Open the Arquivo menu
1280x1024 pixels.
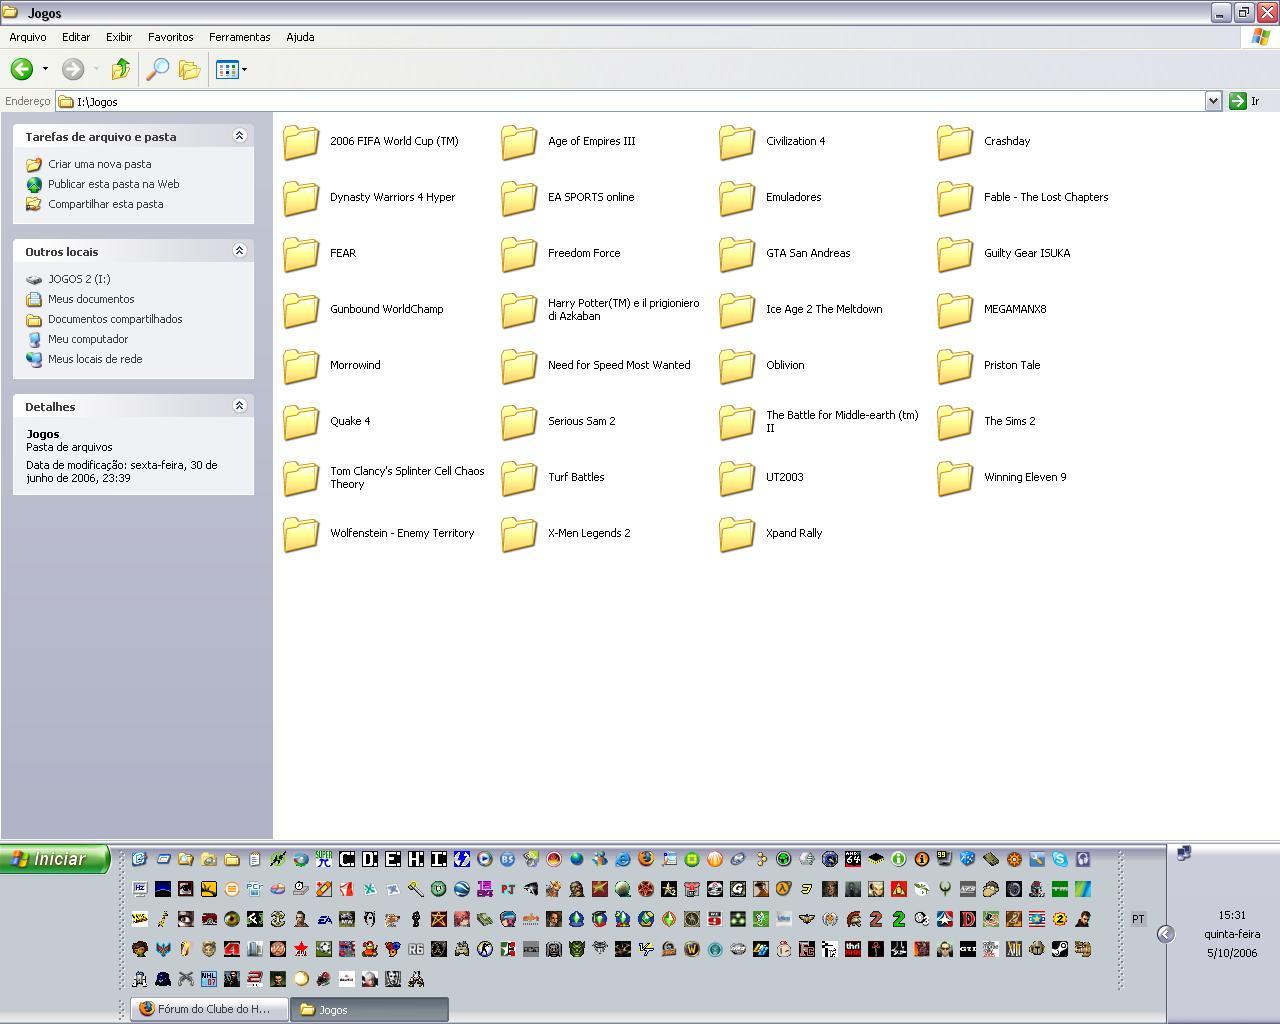[x=28, y=37]
